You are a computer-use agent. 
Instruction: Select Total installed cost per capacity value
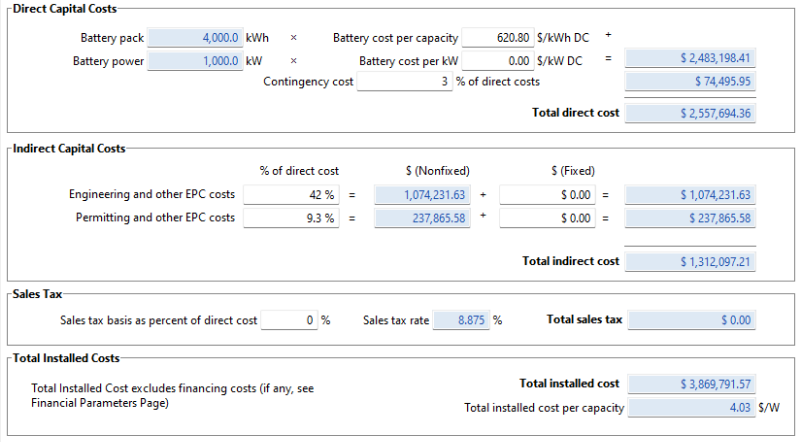[x=690, y=407]
